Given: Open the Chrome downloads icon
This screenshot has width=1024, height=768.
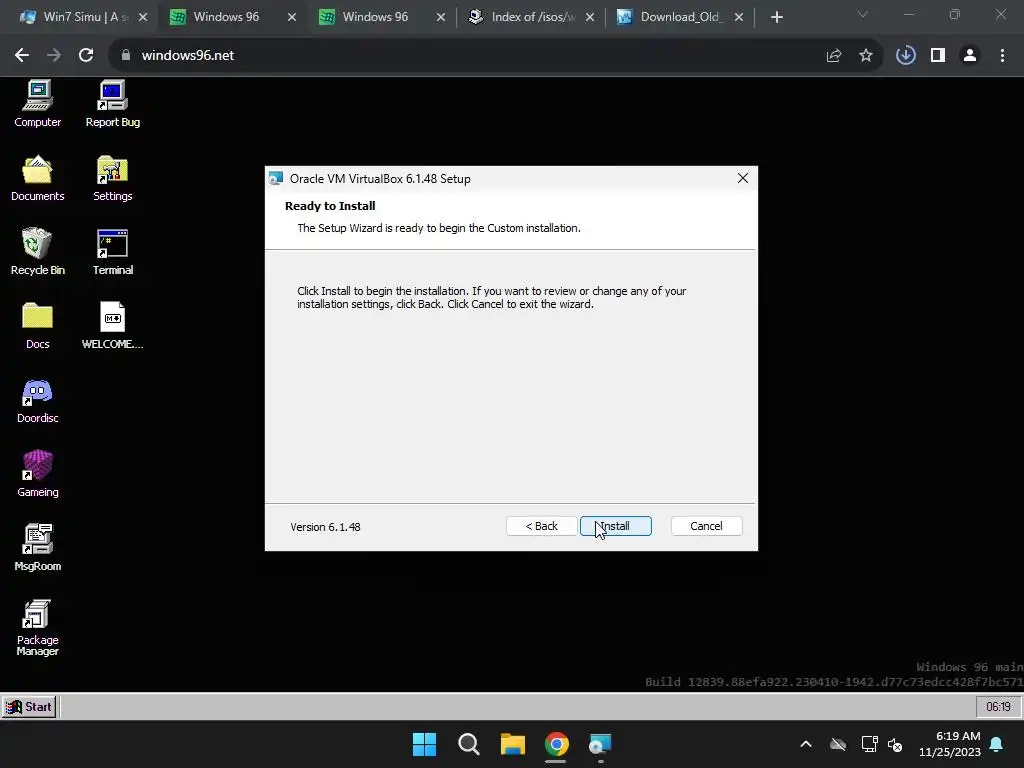Looking at the screenshot, I should pyautogui.click(x=905, y=56).
